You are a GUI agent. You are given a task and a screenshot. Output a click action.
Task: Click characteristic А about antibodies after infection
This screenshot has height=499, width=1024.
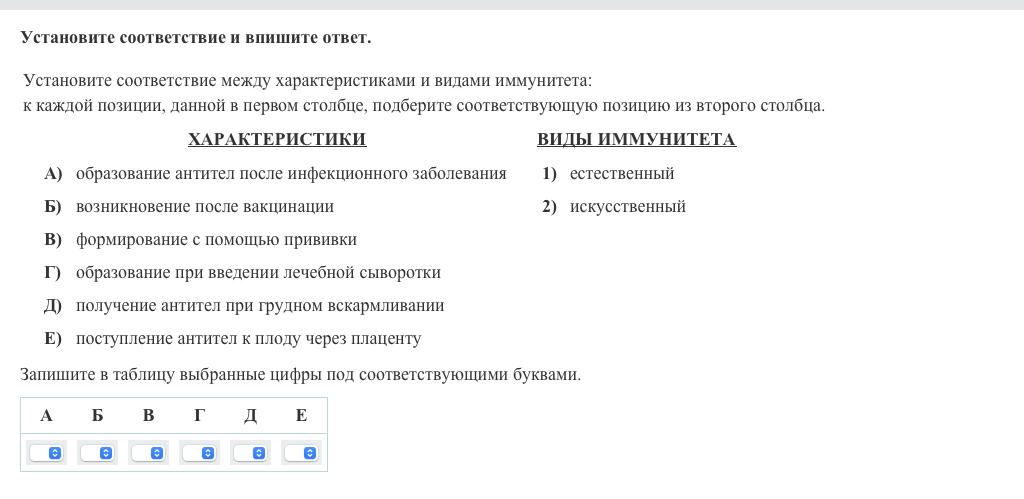click(290, 174)
